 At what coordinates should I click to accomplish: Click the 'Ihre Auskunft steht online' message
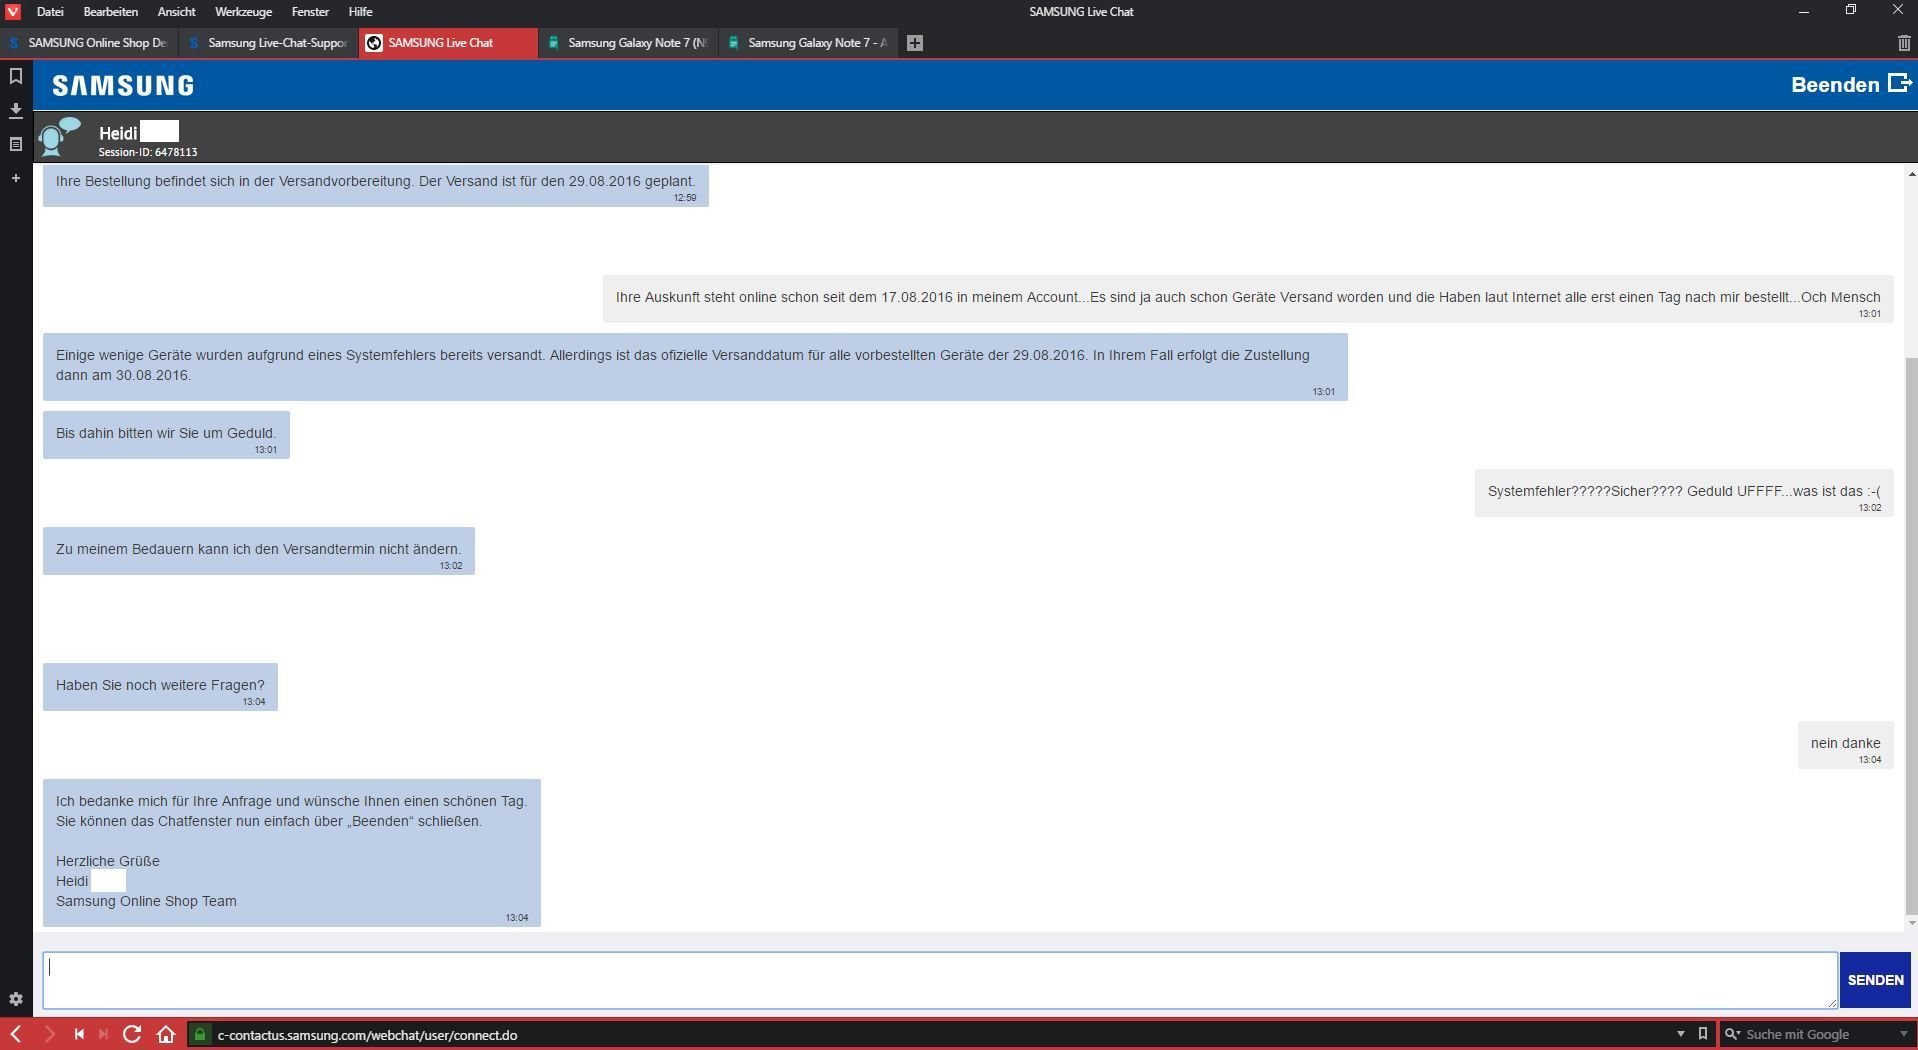pyautogui.click(x=1248, y=298)
